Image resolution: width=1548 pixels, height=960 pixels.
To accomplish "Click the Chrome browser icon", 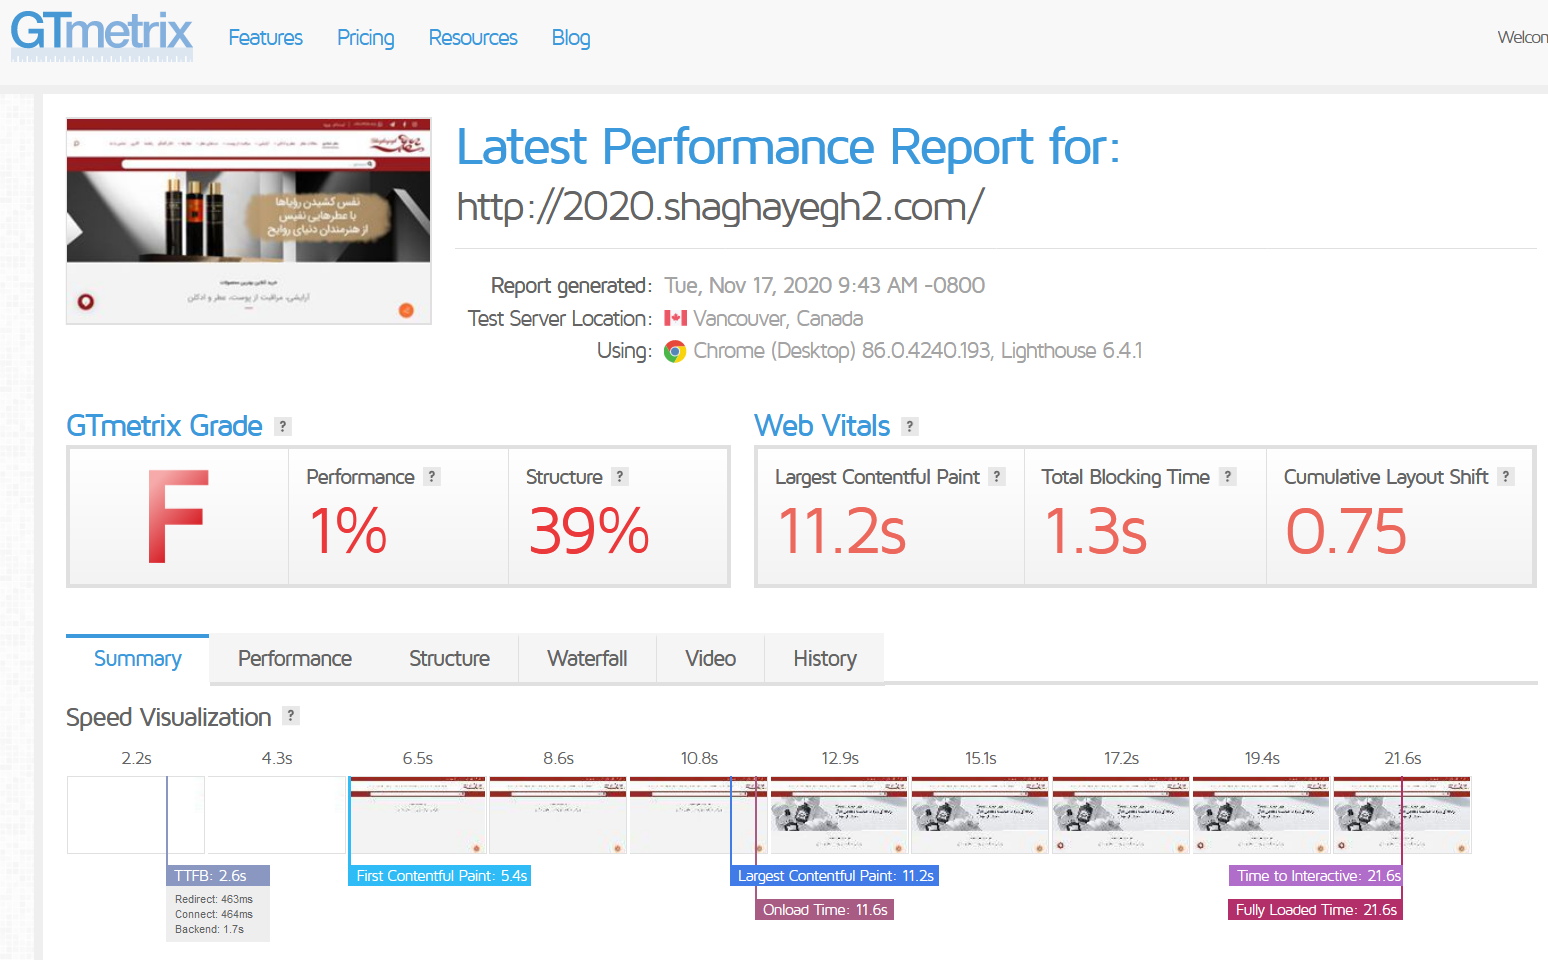I will (675, 351).
